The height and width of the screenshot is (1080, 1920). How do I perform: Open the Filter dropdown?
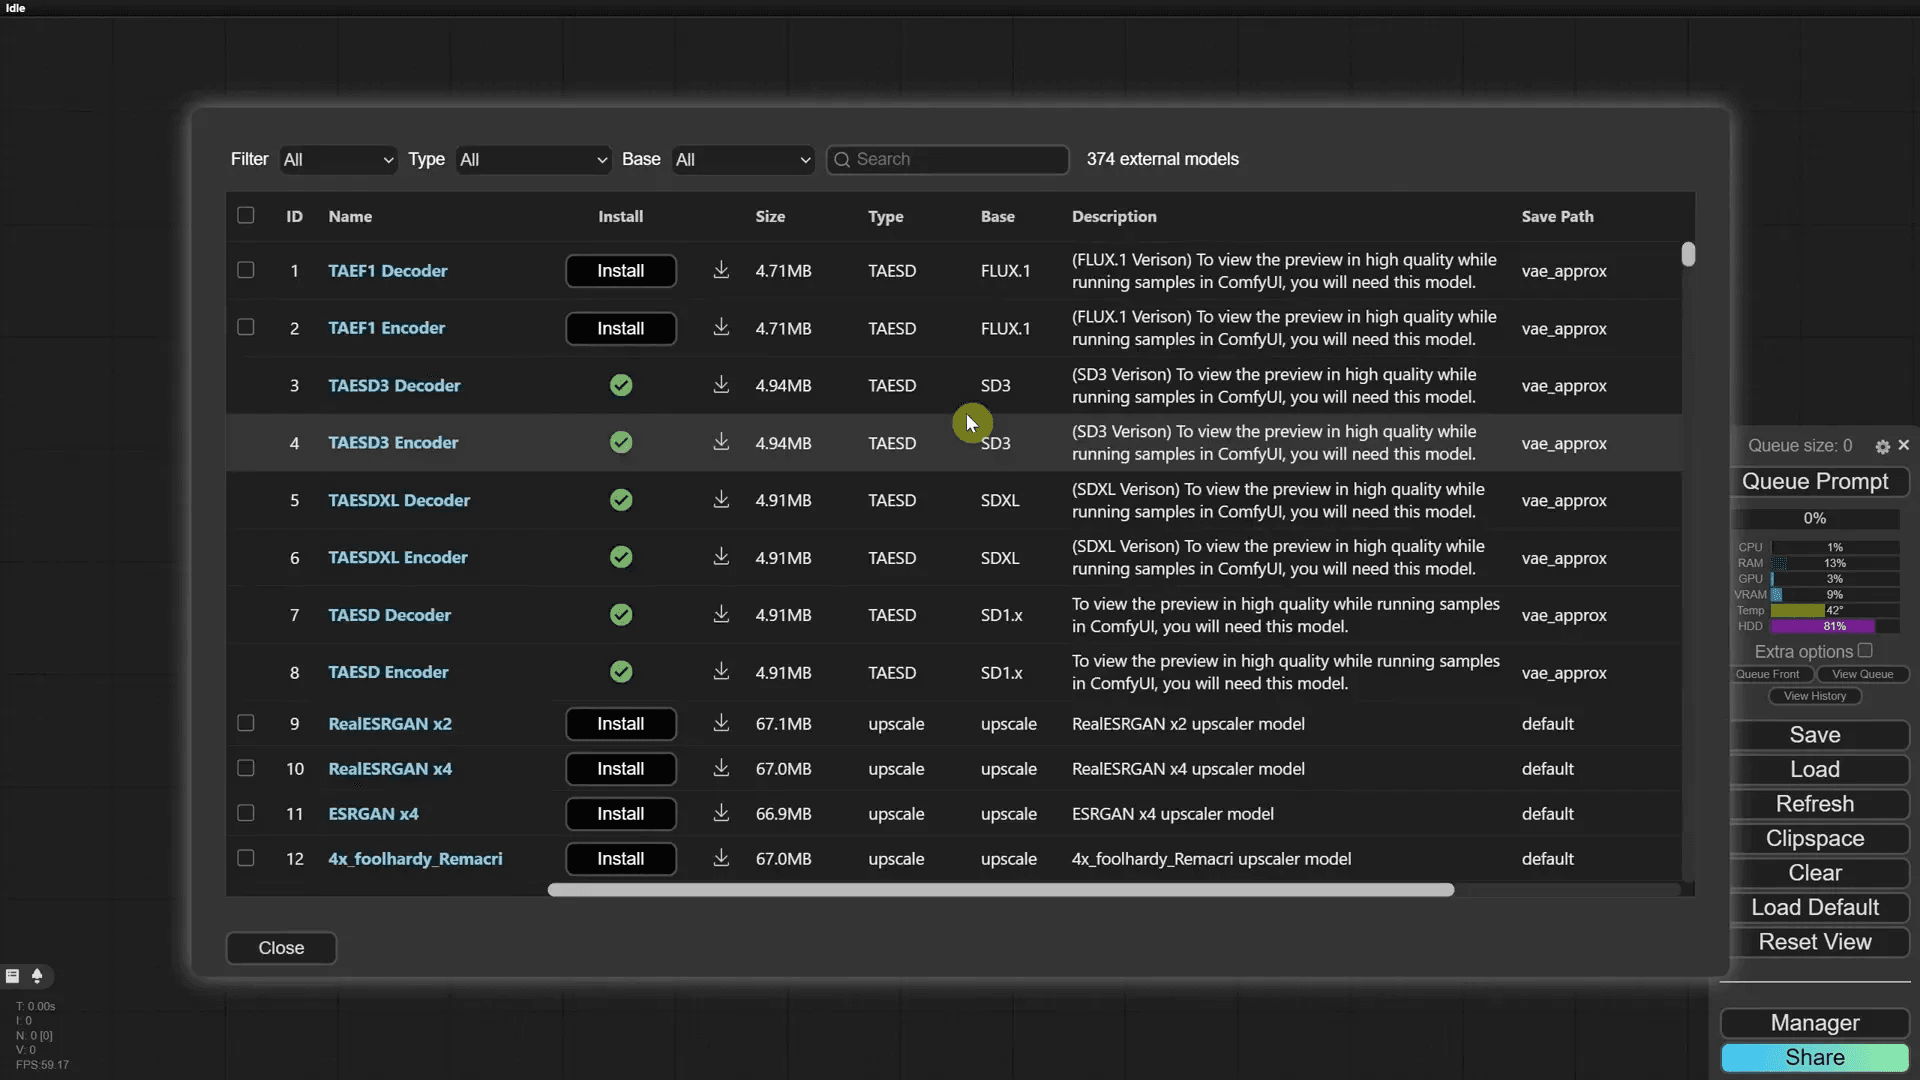pyautogui.click(x=338, y=160)
